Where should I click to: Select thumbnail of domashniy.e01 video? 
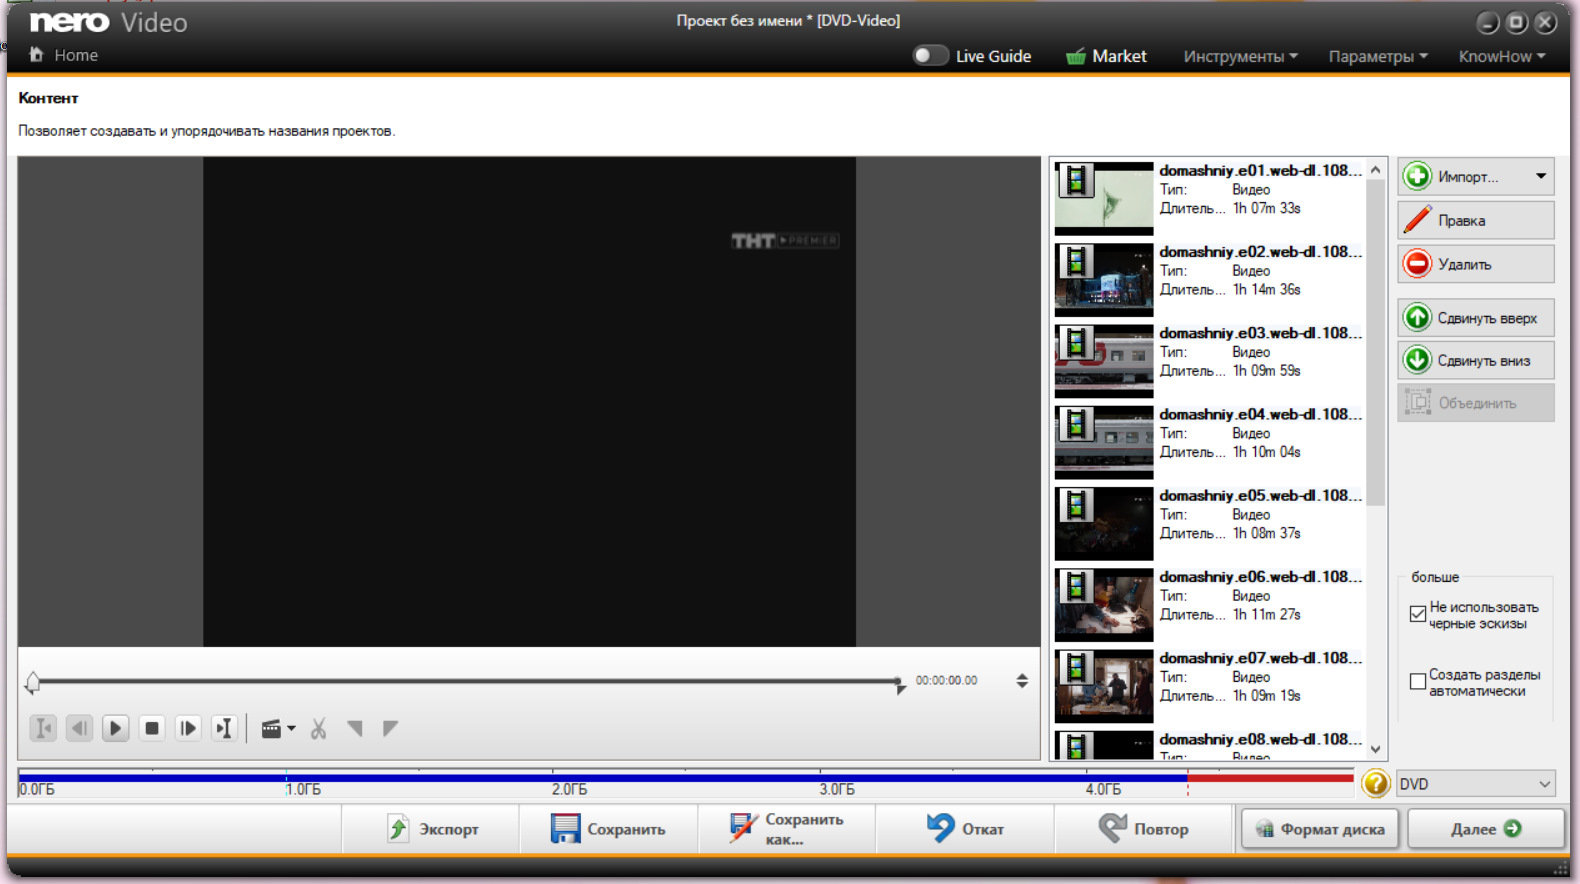[x=1104, y=199]
